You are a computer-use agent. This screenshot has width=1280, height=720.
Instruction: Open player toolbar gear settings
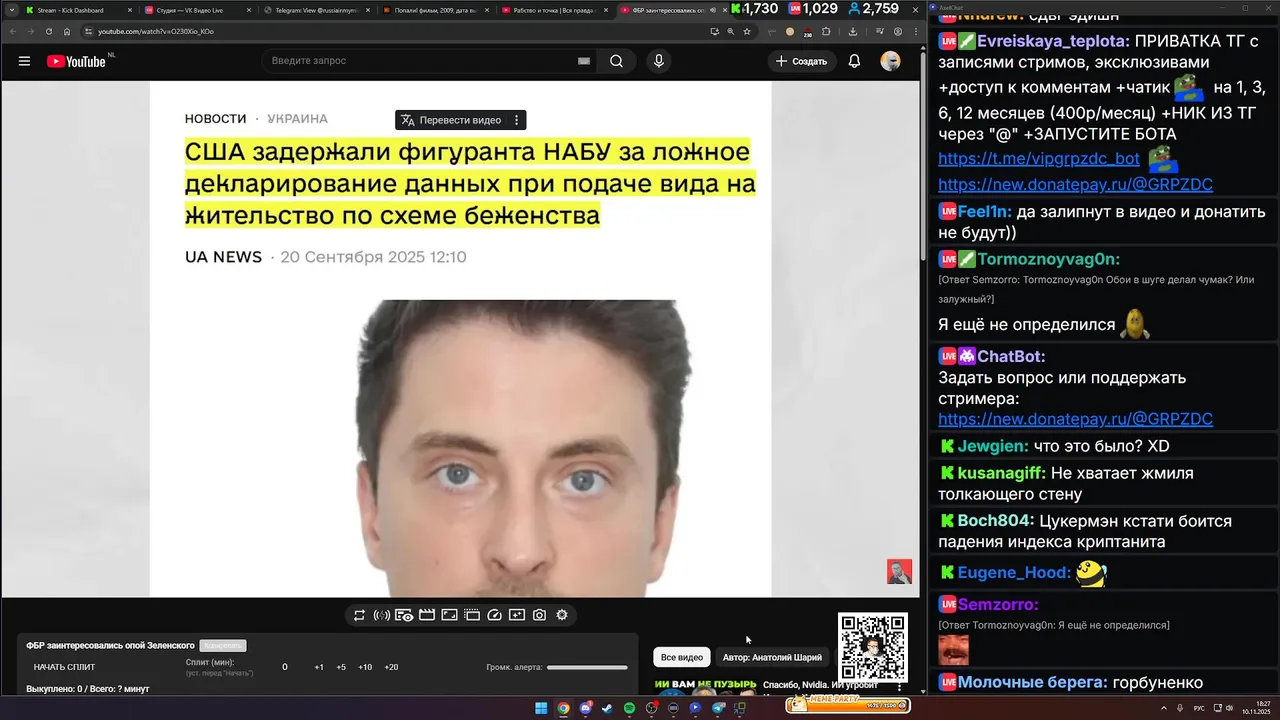coord(562,615)
